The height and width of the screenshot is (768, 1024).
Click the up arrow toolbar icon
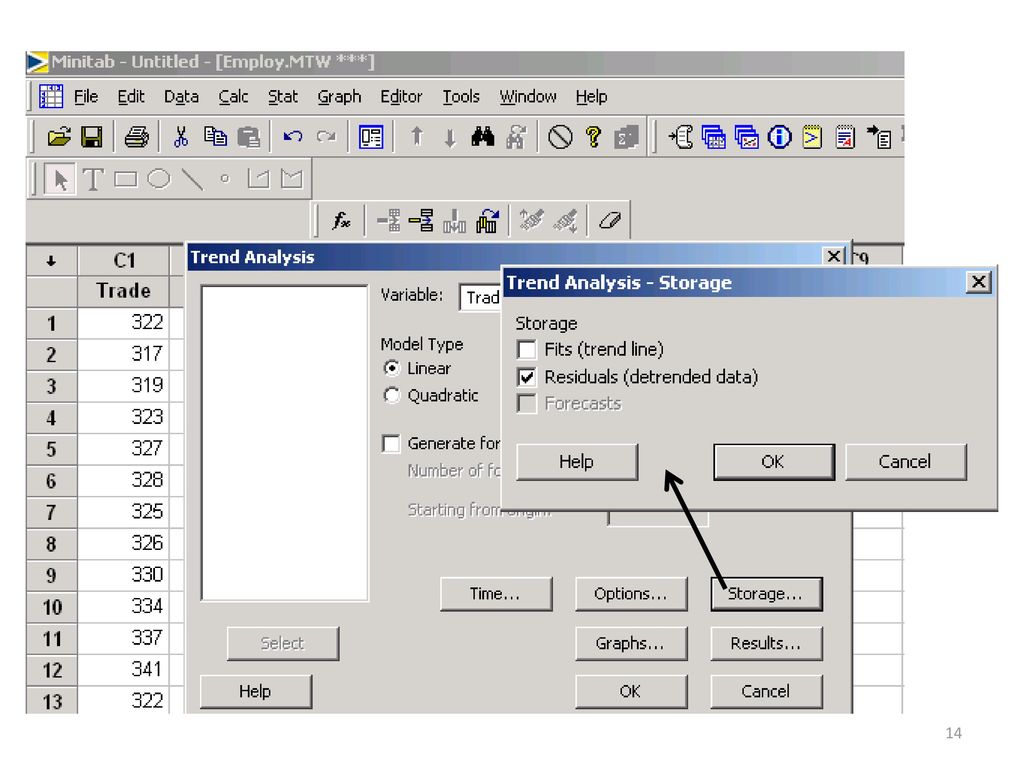417,137
